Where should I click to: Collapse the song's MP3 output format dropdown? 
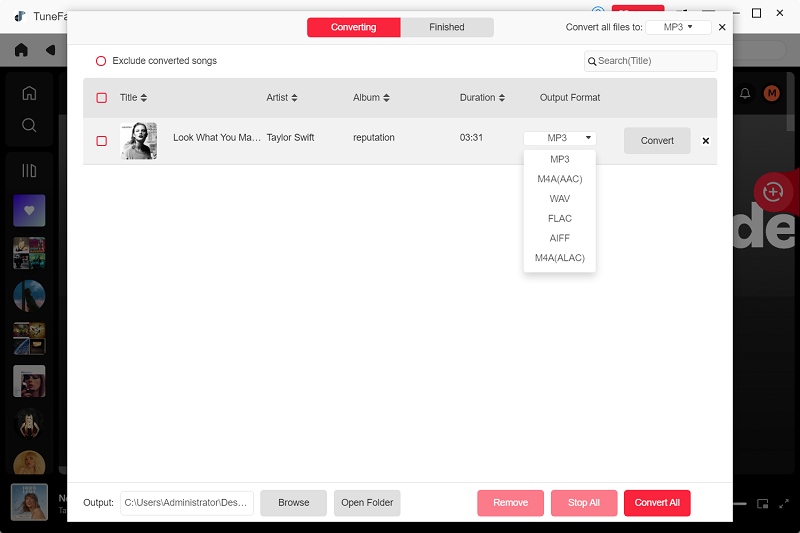point(560,138)
